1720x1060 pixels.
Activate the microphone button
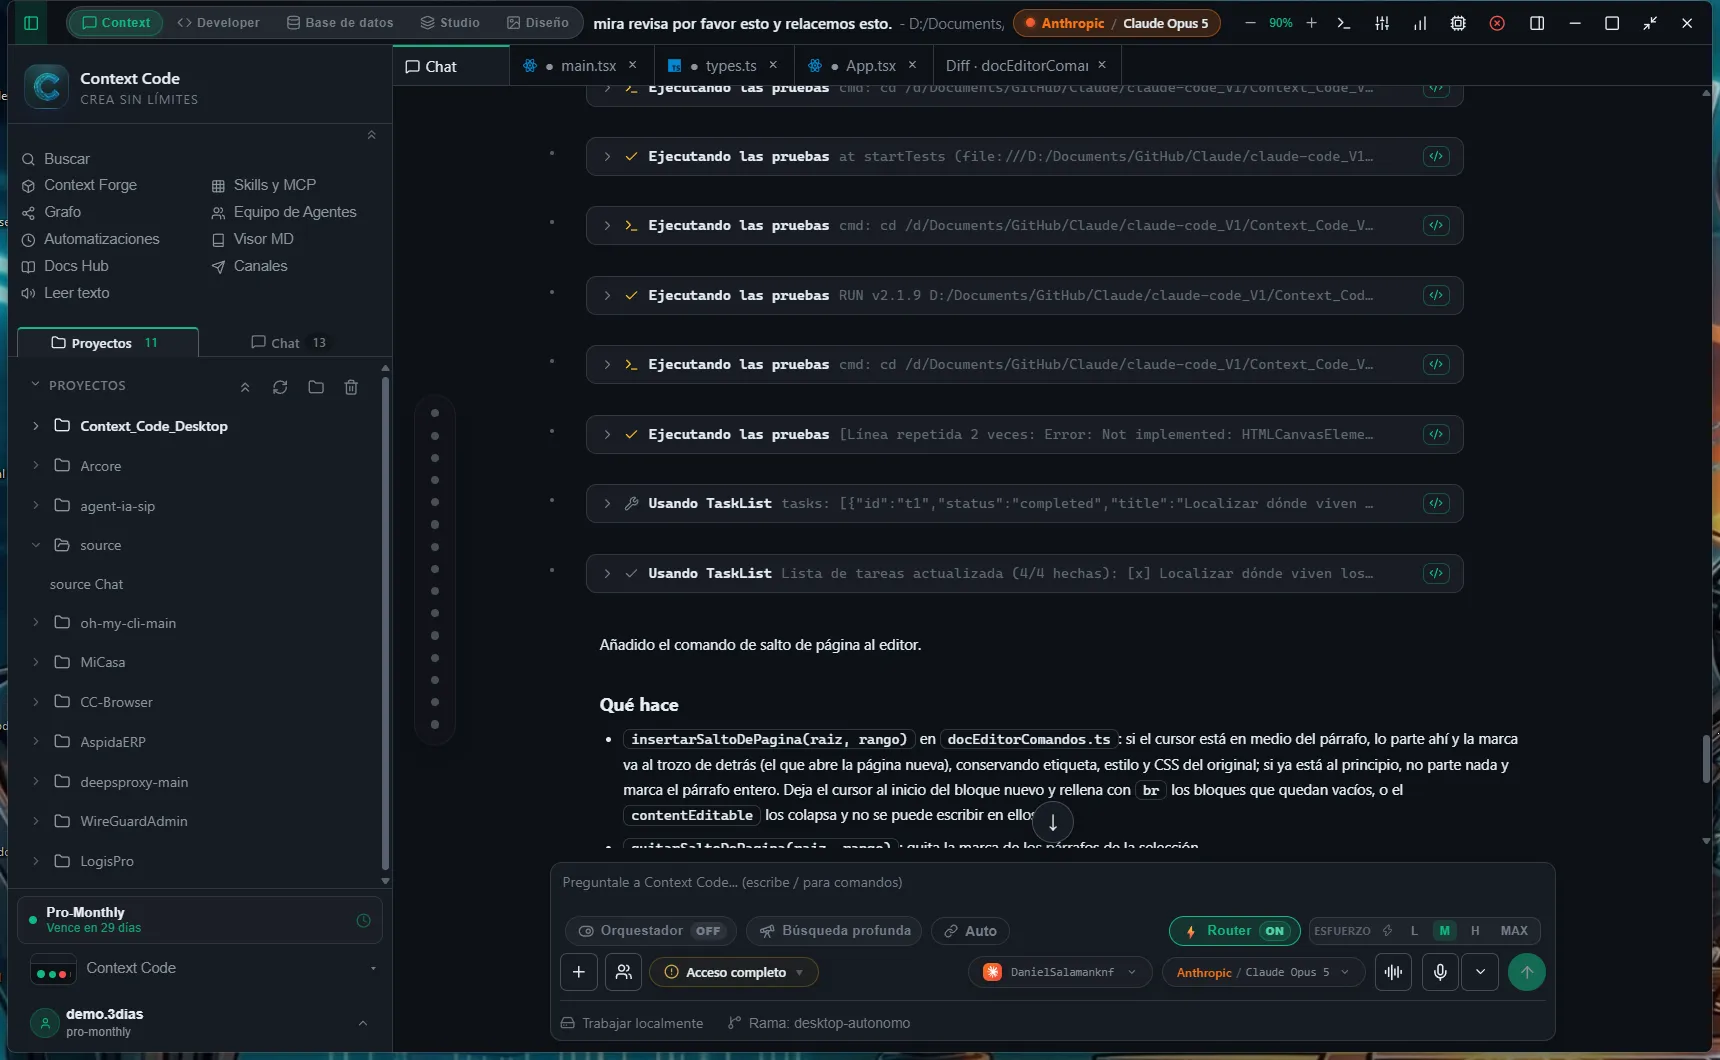click(x=1440, y=972)
